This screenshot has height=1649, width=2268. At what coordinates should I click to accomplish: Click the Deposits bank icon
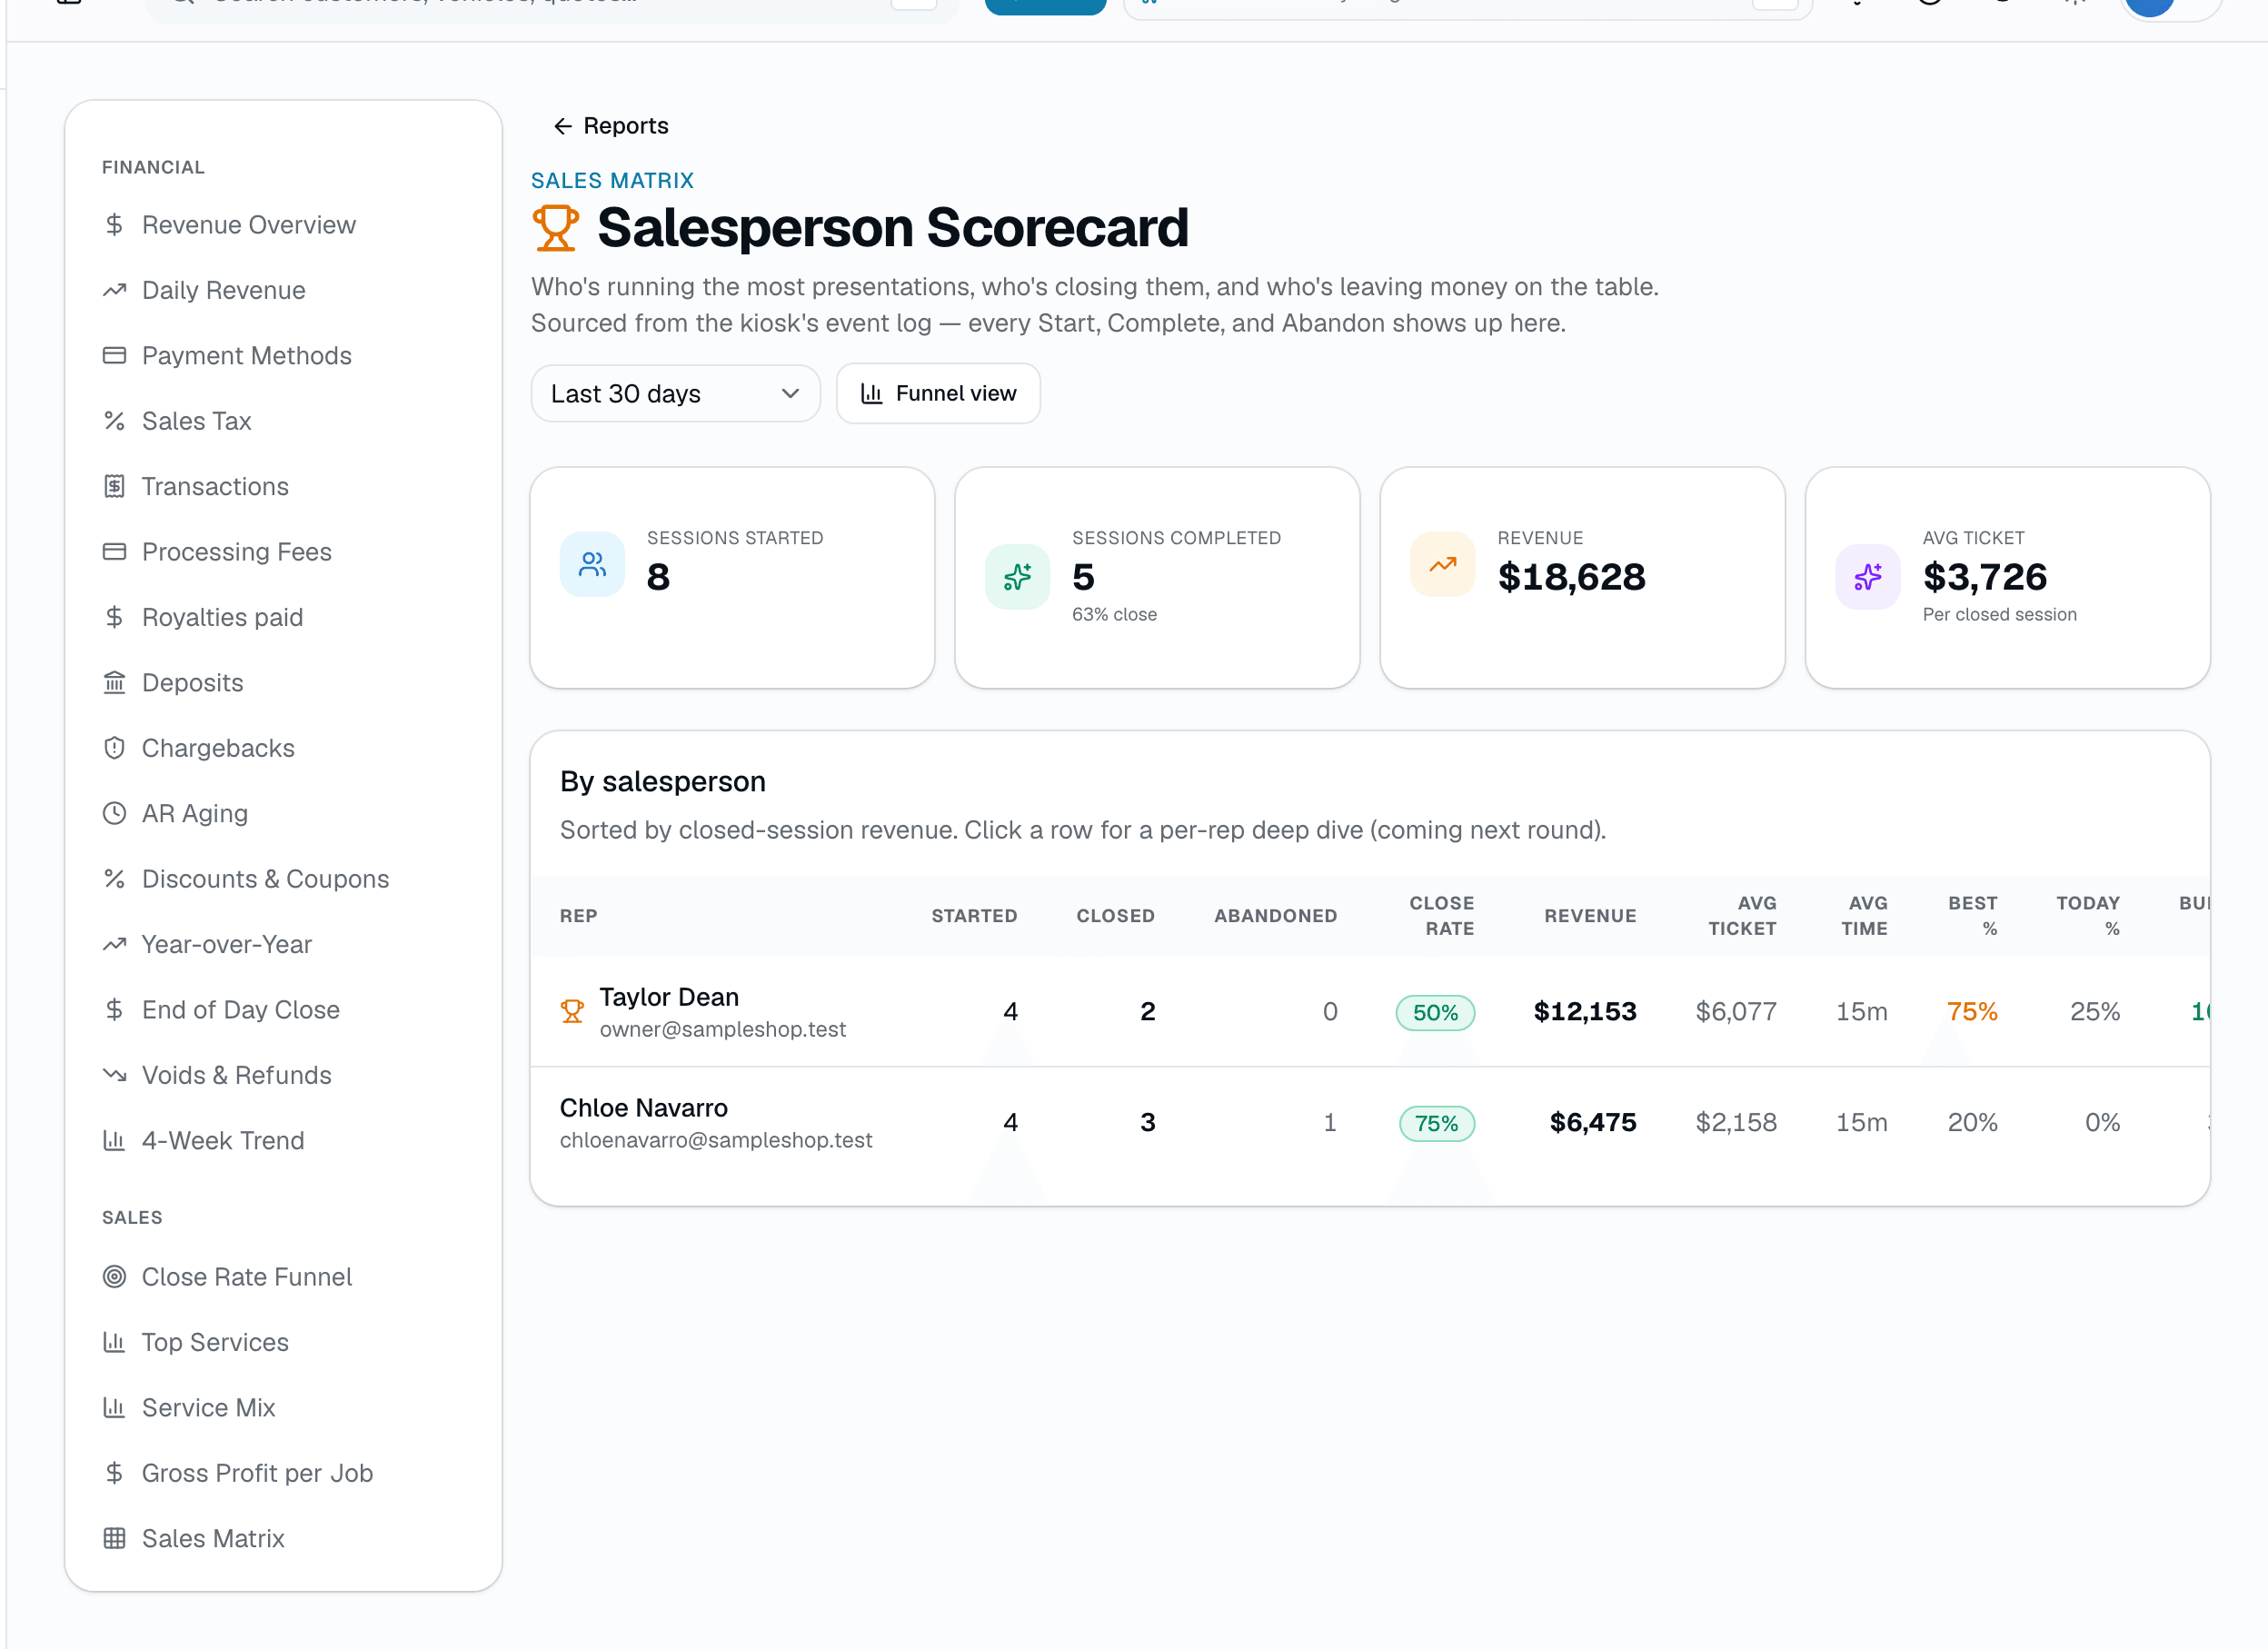click(114, 683)
